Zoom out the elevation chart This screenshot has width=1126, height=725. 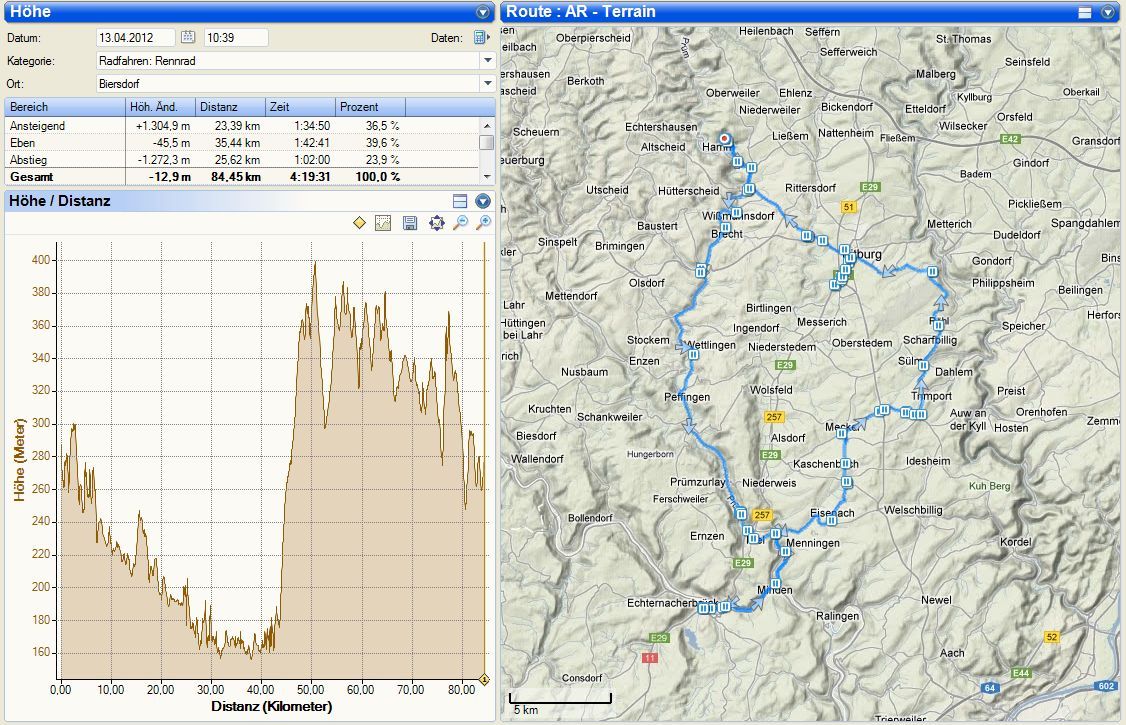point(460,223)
